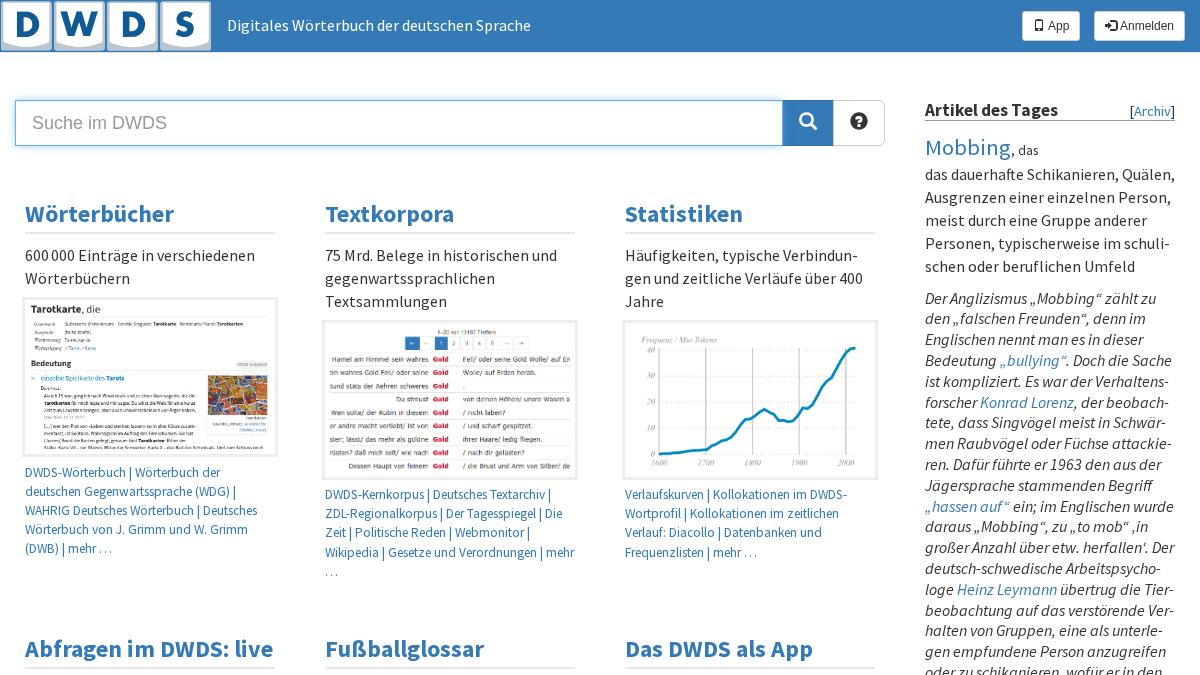1200x675 pixels.
Task: Open the Politische Reden link
Action: pos(400,533)
